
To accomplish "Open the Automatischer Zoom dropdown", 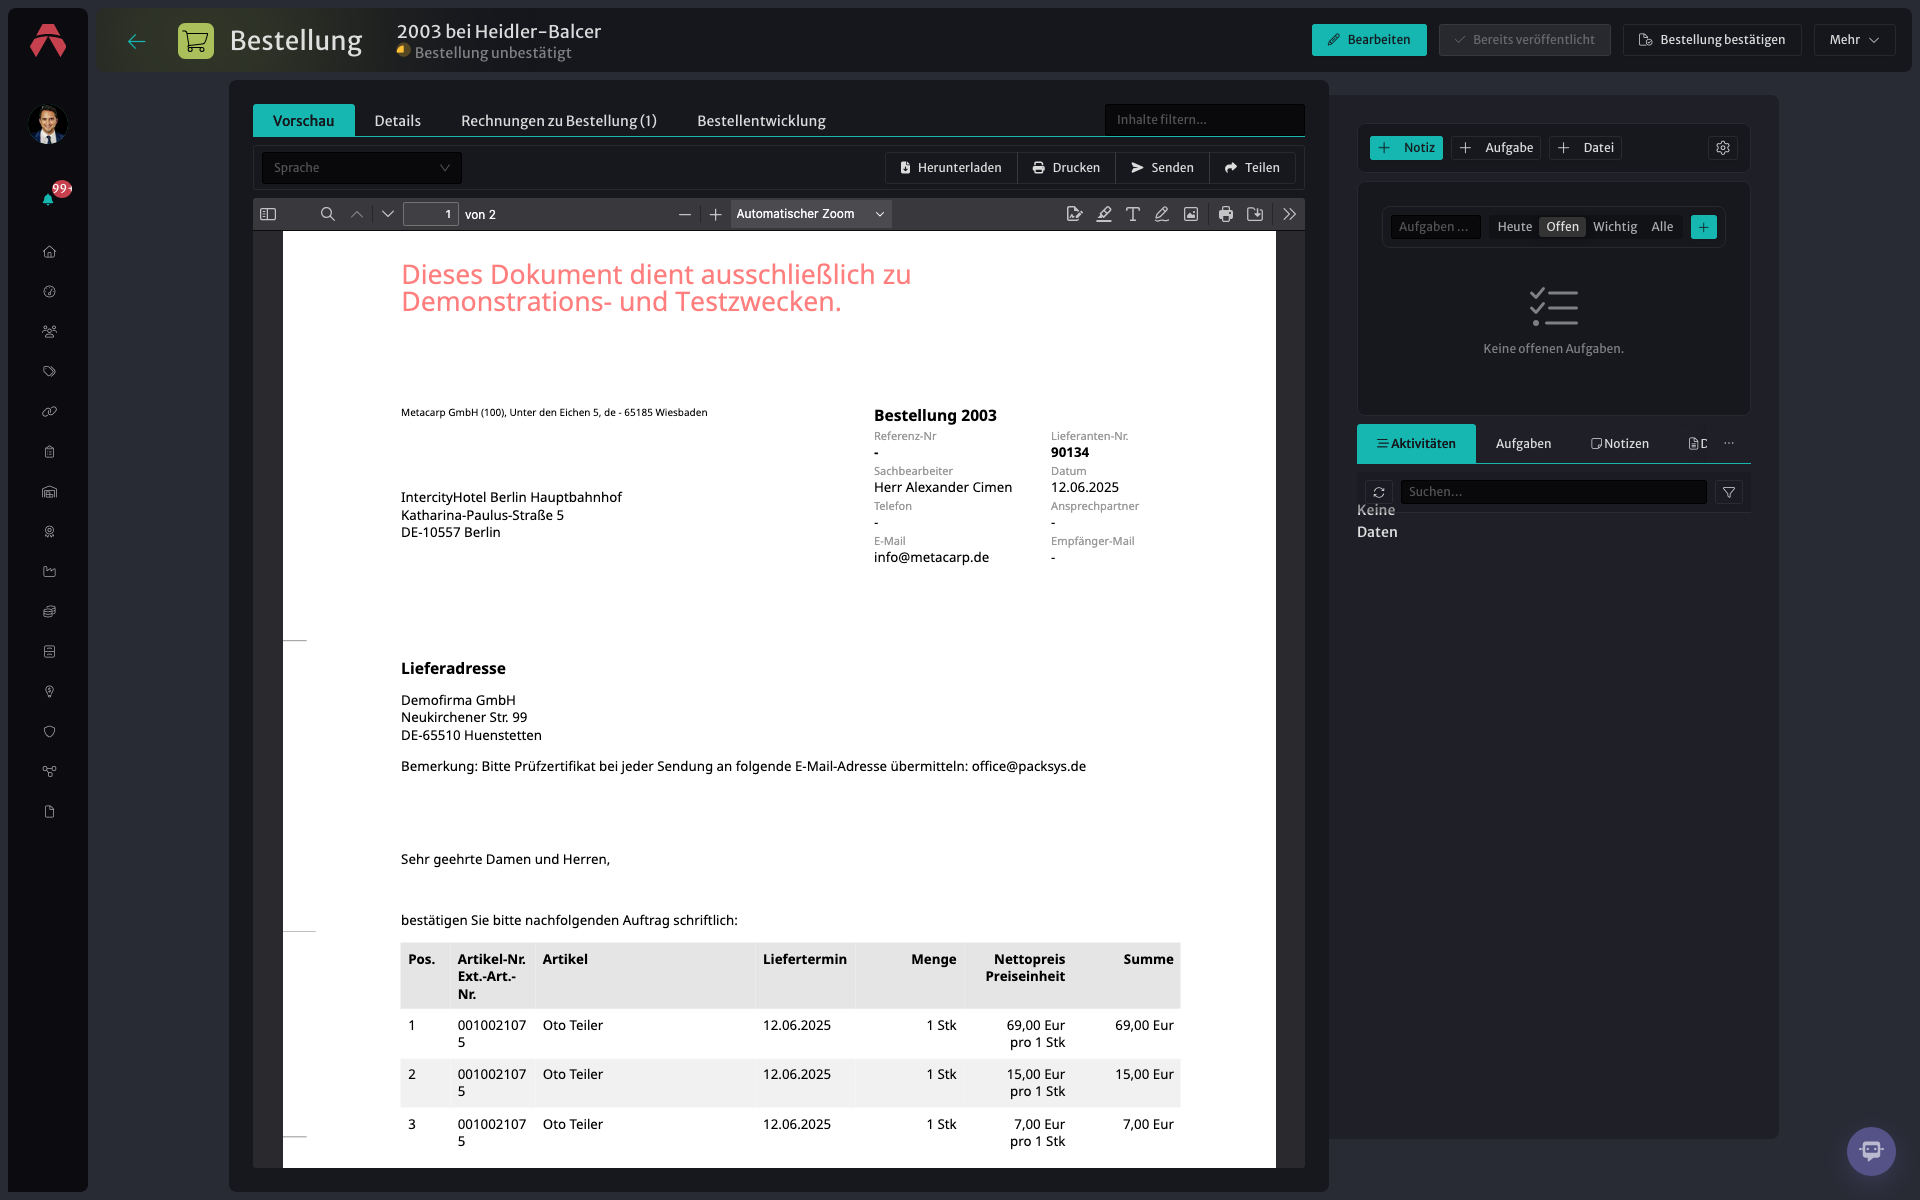I will [x=811, y=214].
